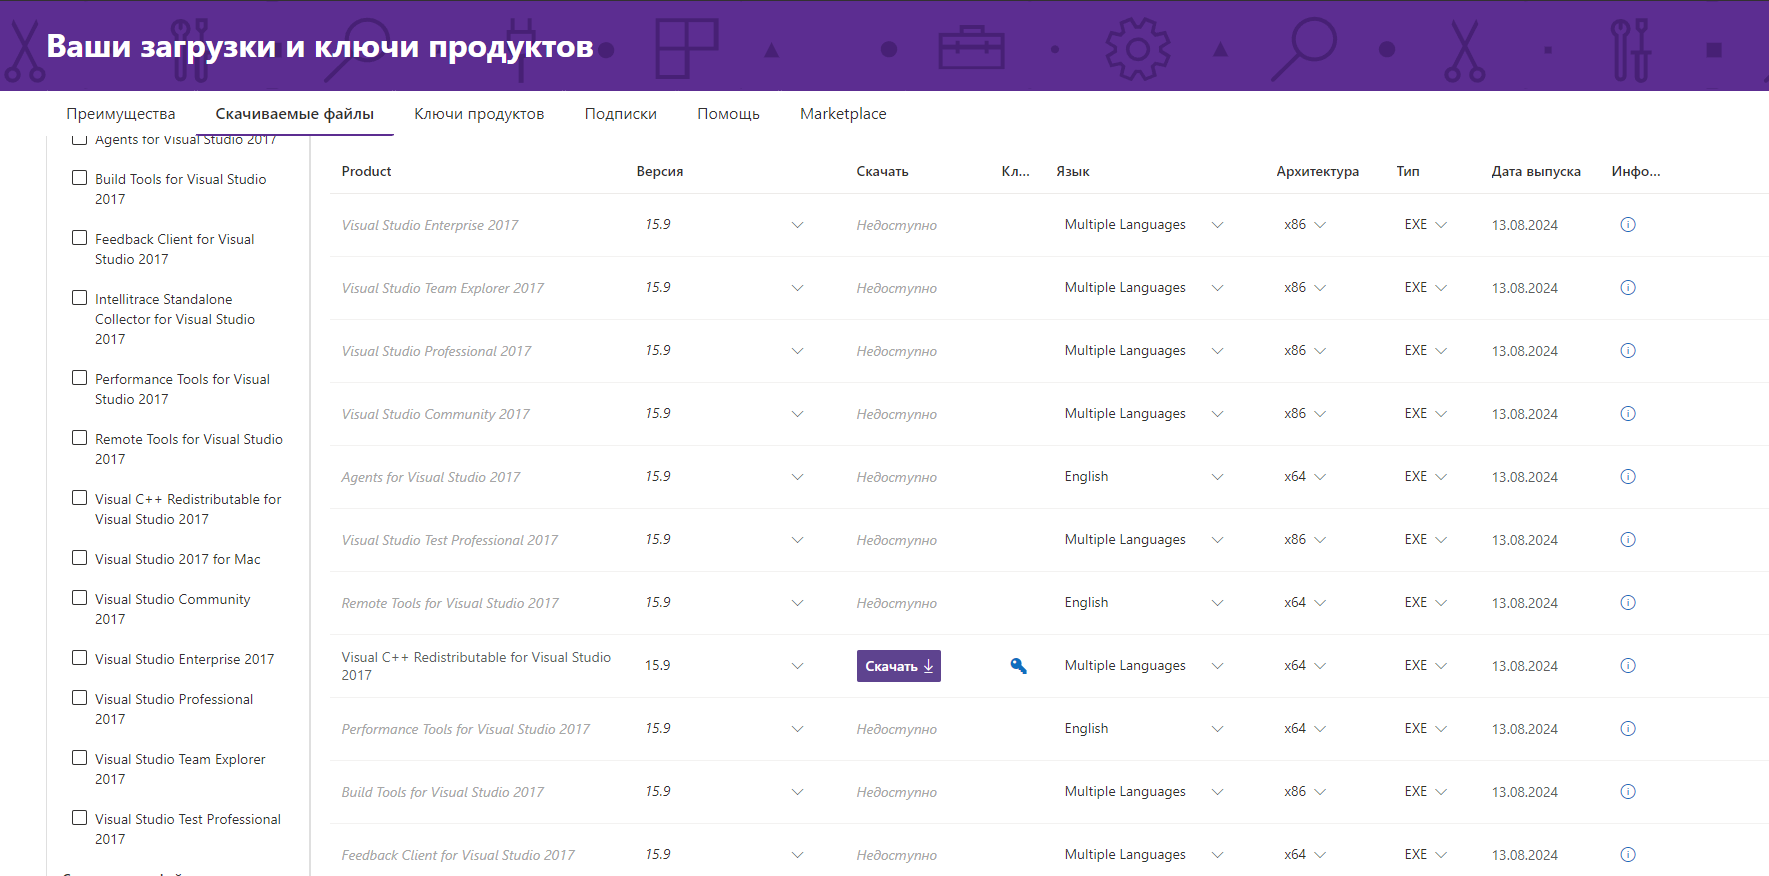This screenshot has width=1769, height=876.
Task: Check Build Tools for Visual Studio 2017 filter
Action: tap(79, 178)
